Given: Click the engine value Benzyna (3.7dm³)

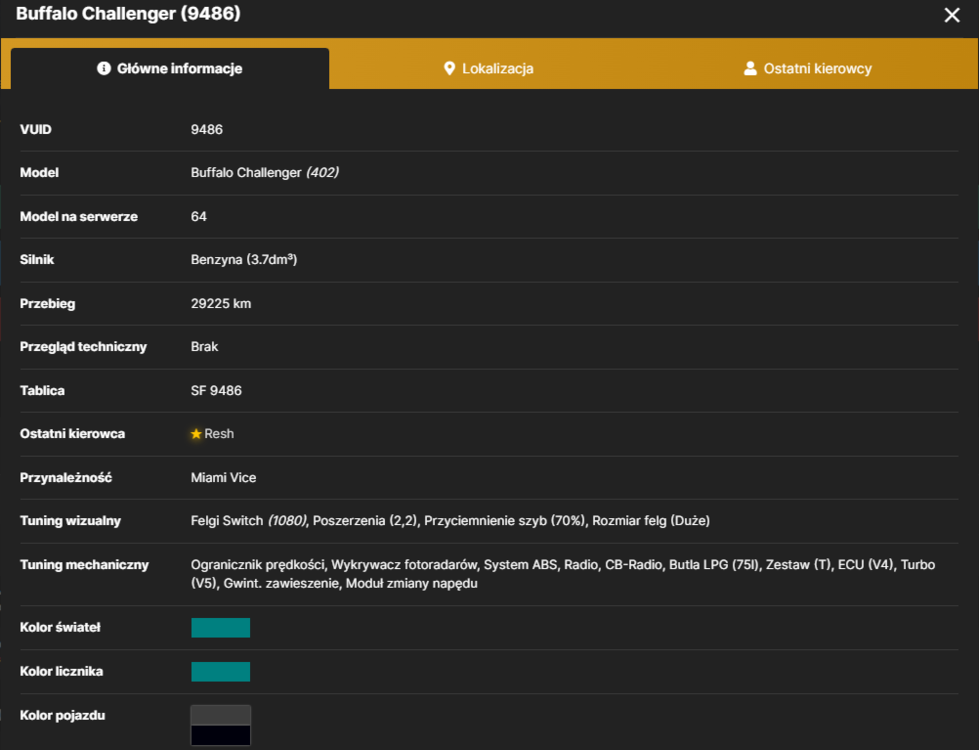Looking at the screenshot, I should pos(244,259).
